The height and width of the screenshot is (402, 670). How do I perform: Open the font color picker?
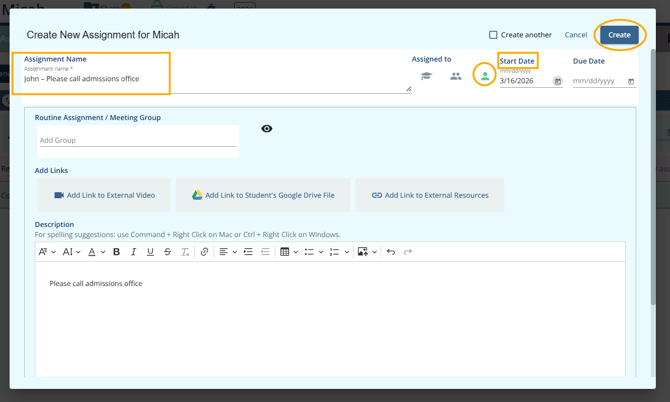[x=95, y=252]
